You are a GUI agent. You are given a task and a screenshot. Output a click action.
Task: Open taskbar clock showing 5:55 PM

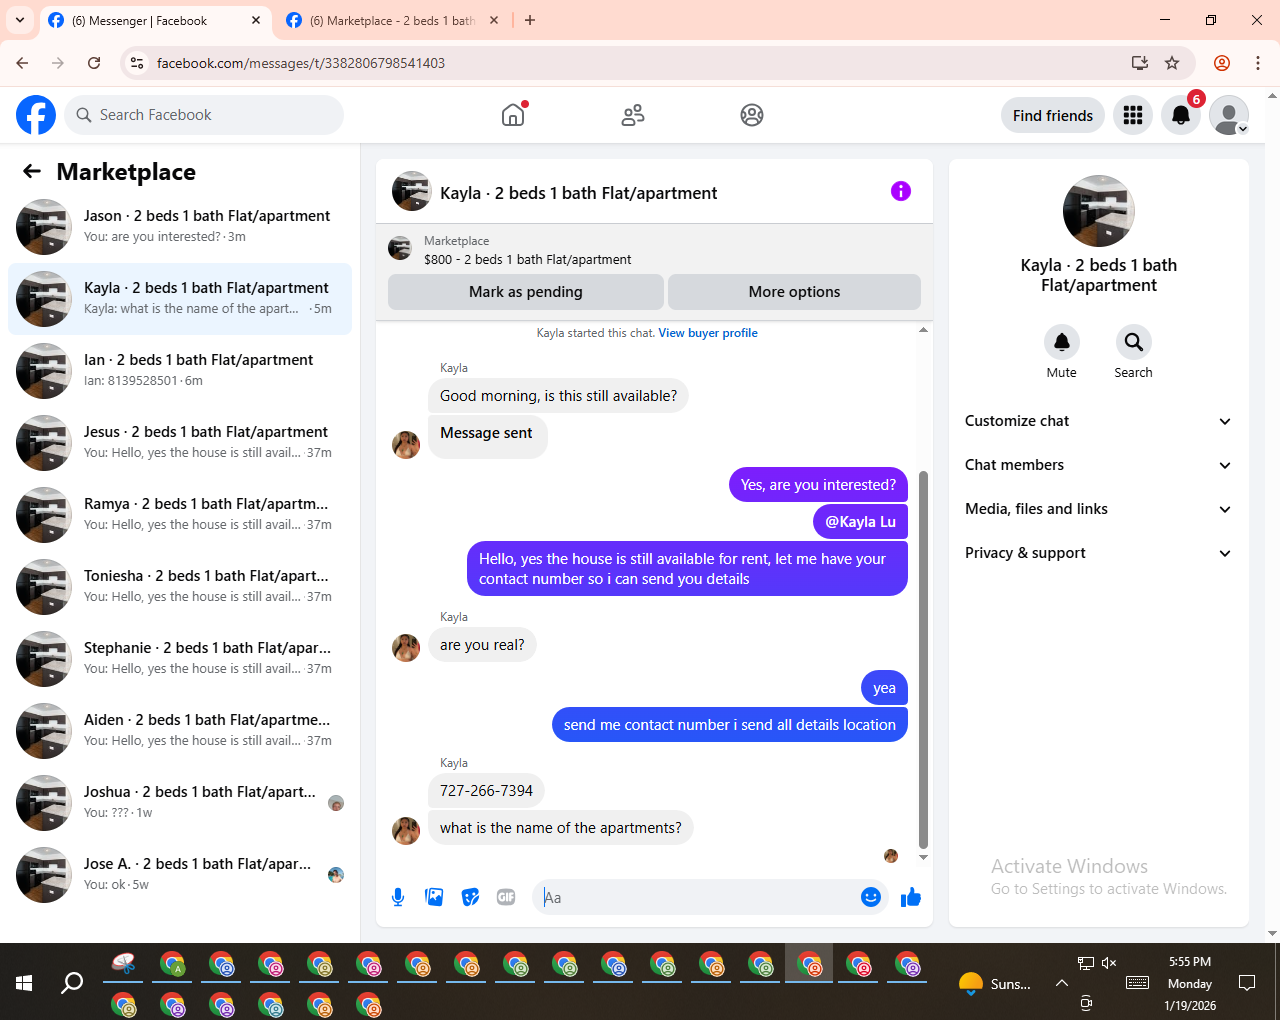click(1190, 983)
